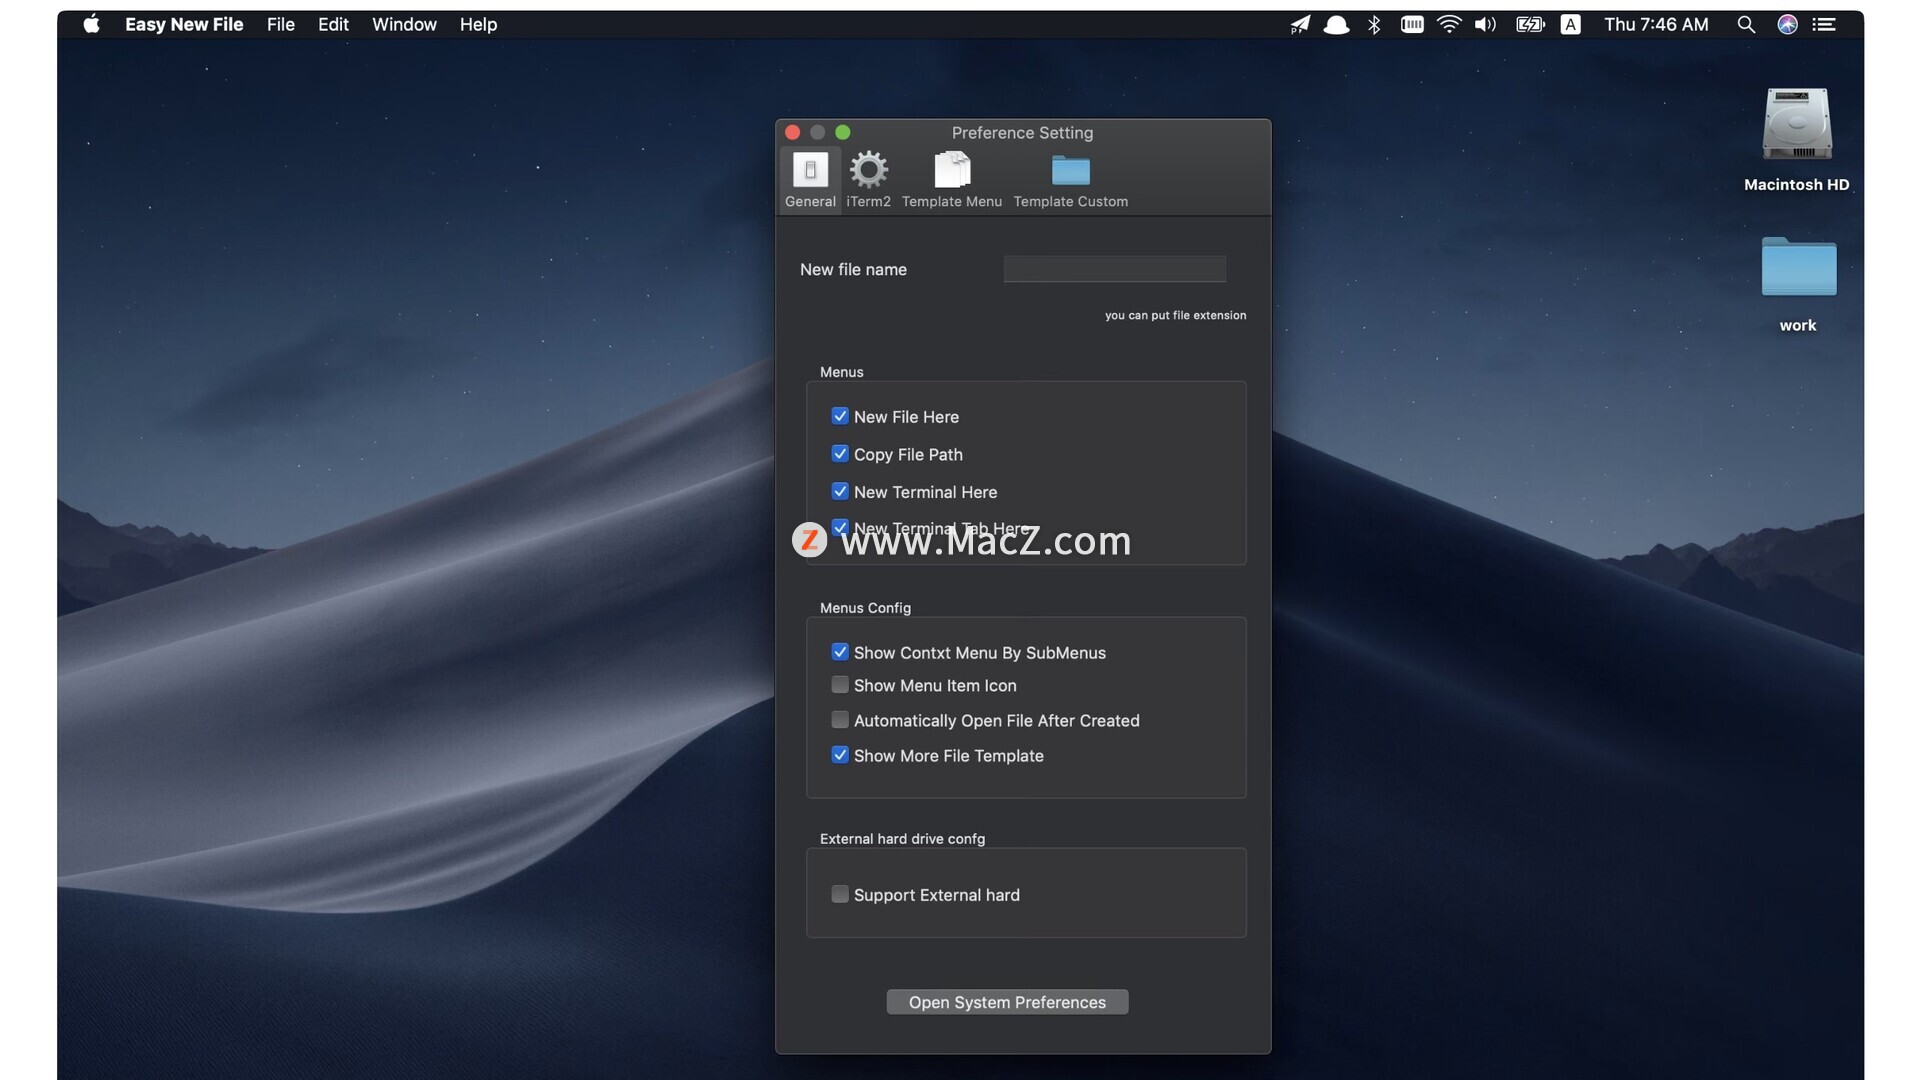Open the Easy New File app menu
Screen dimensions: 1920x1080
[x=184, y=24]
